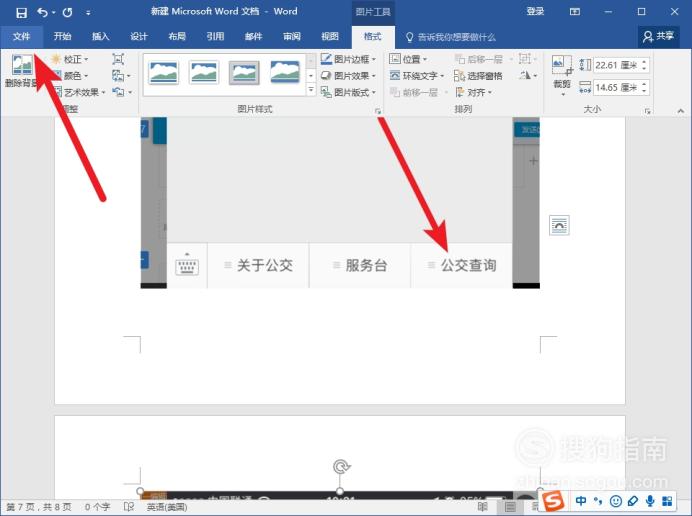Click the Save icon in quick access toolbar

click(x=21, y=12)
